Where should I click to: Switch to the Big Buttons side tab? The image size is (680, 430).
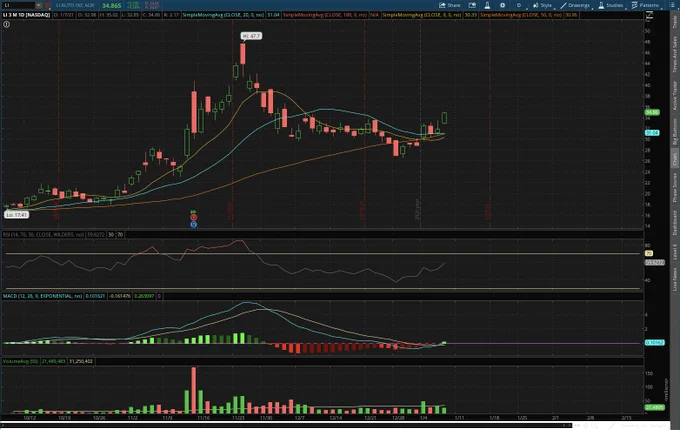coord(675,132)
